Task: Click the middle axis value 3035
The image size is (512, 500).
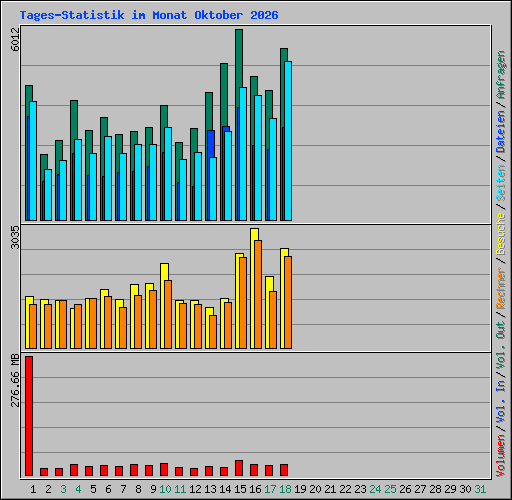Action: [x=15, y=237]
